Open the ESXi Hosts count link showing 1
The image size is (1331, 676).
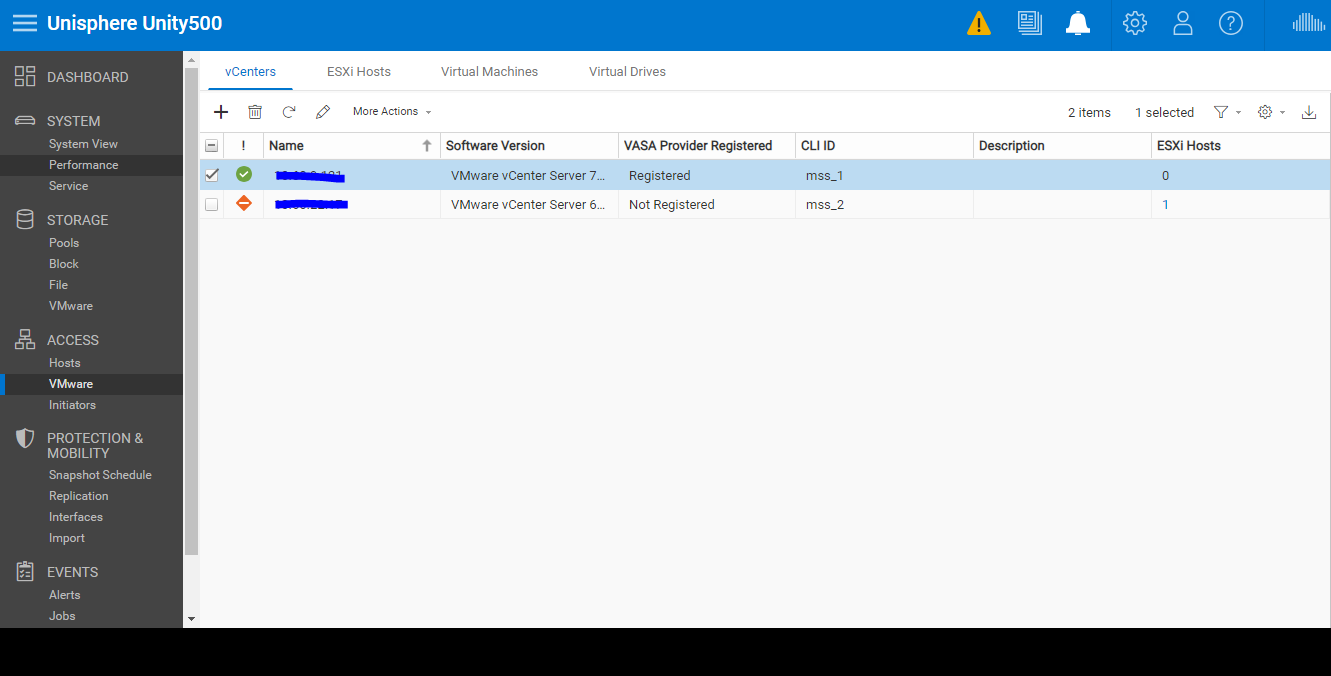pos(1166,204)
